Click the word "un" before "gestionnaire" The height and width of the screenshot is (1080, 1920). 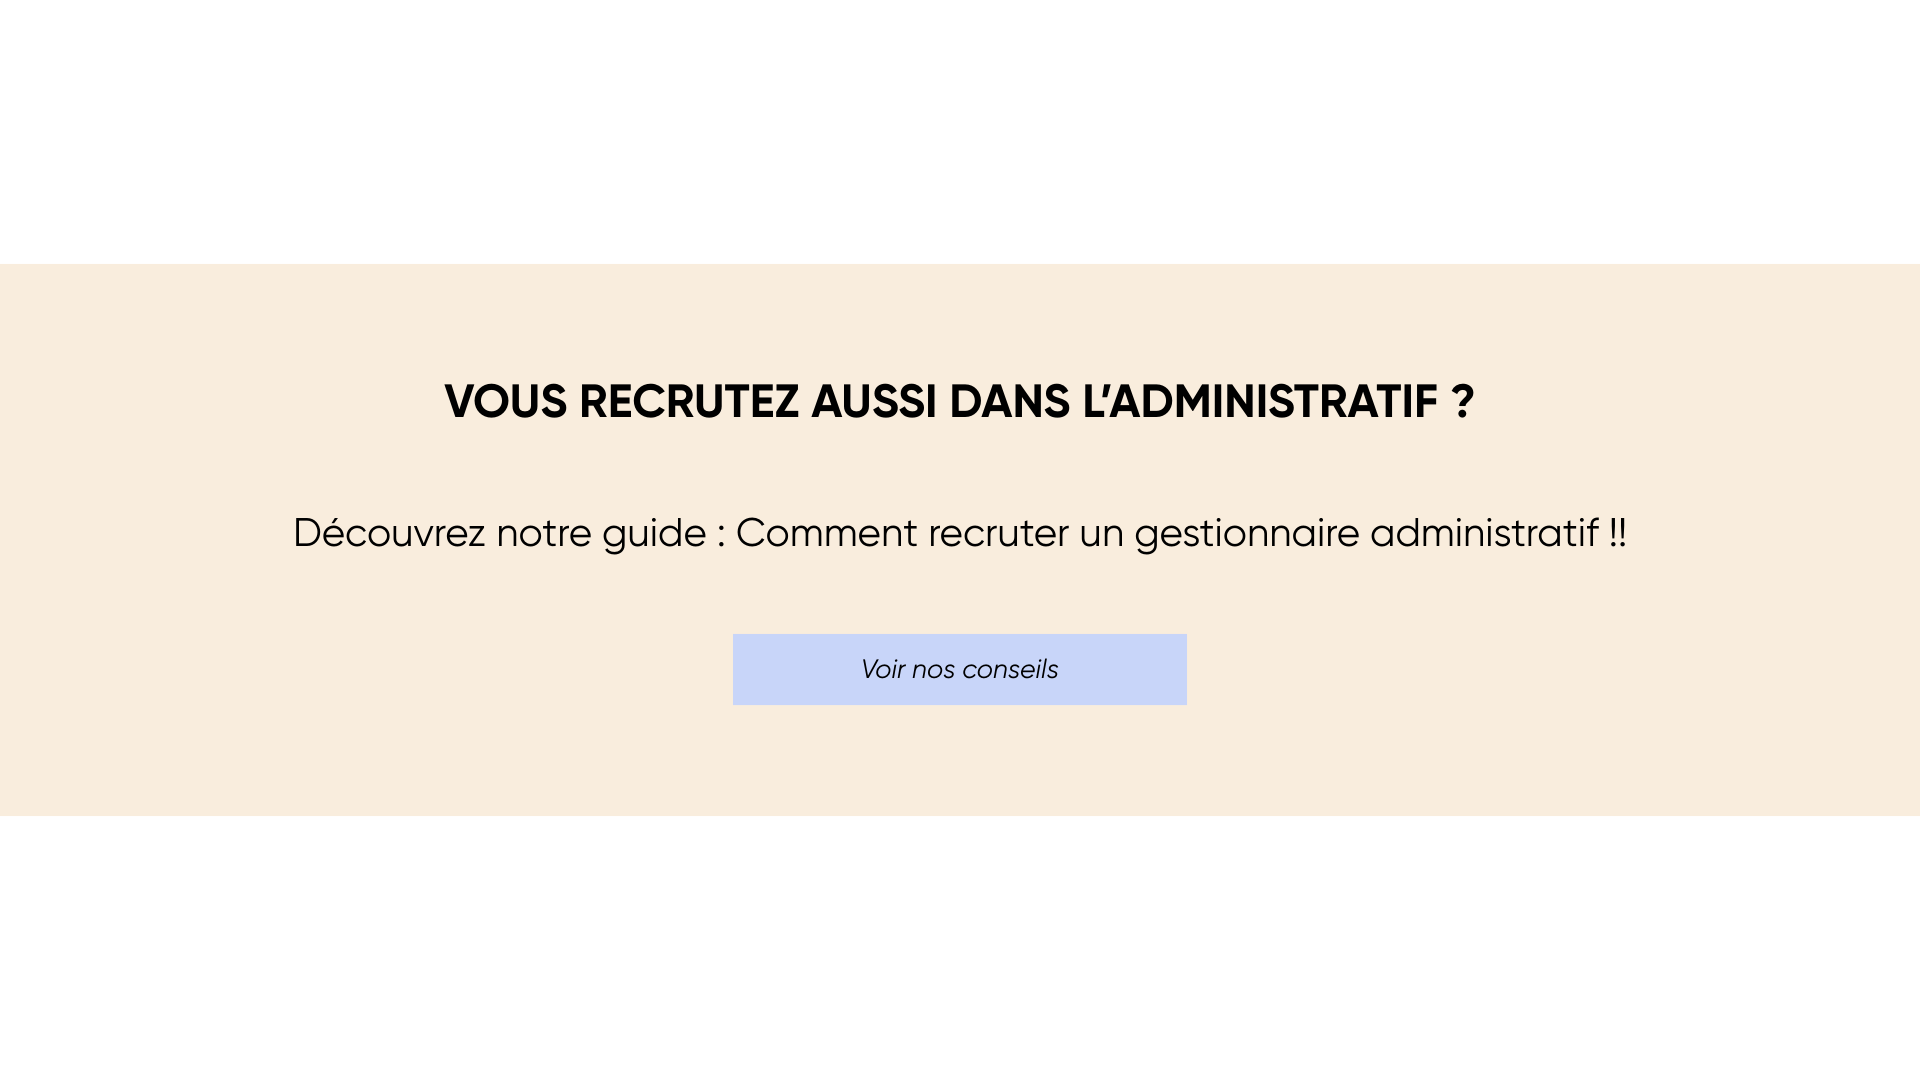coord(1101,535)
